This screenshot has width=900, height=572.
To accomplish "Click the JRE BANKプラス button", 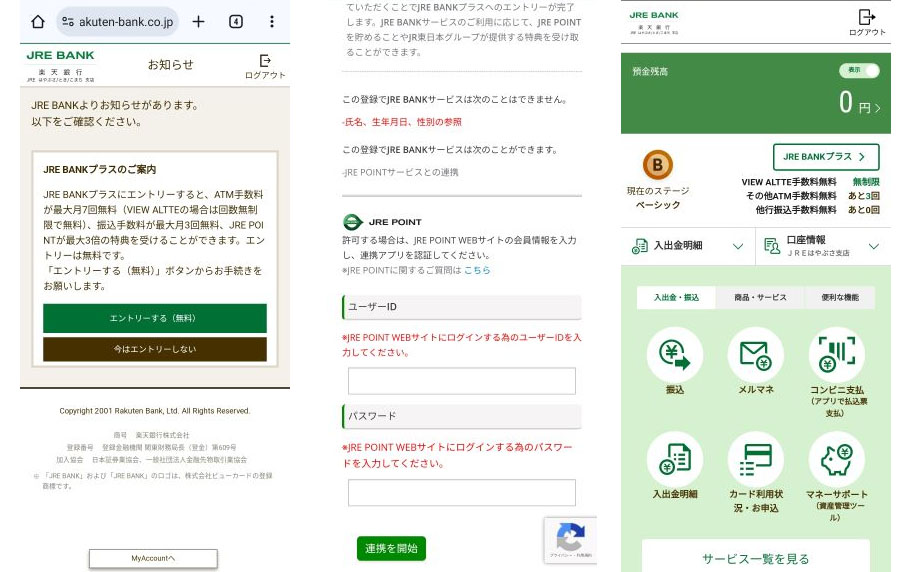I will (826, 157).
